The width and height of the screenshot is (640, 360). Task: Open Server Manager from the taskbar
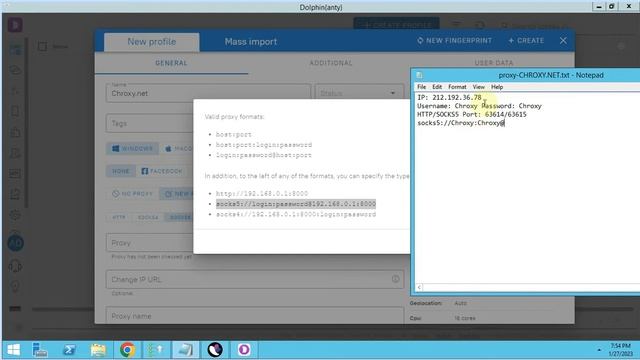(x=40, y=350)
